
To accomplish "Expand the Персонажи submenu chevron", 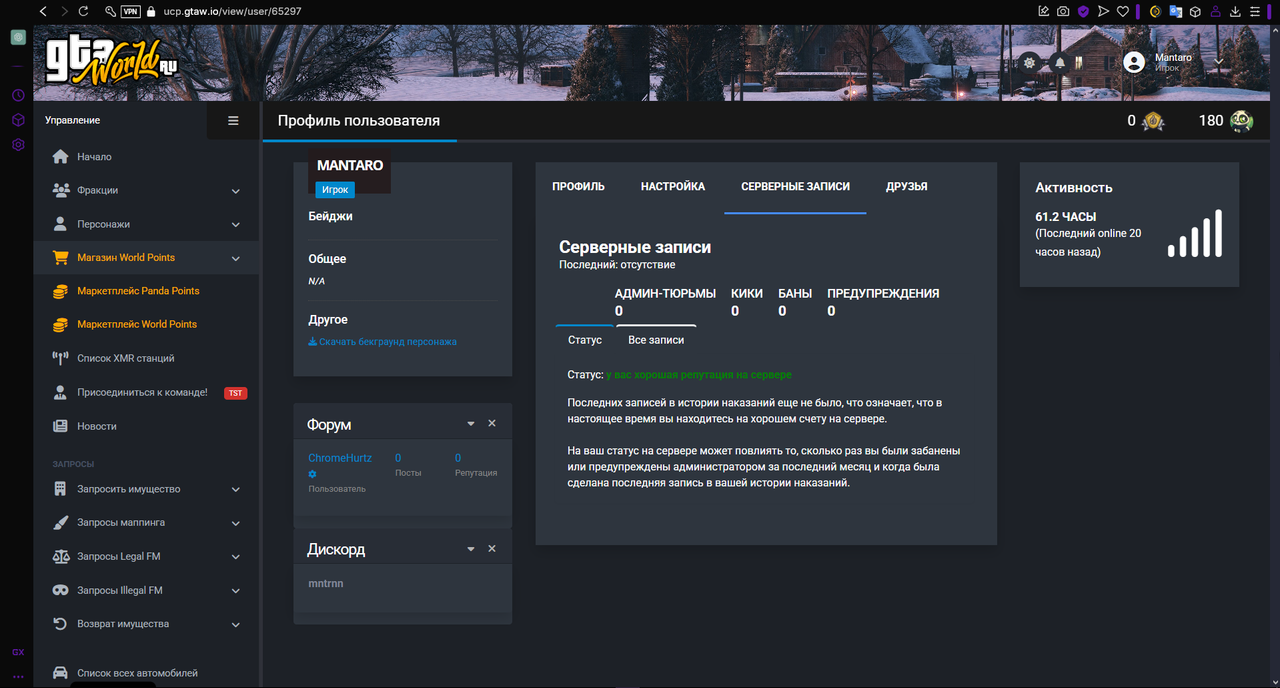I will [x=236, y=225].
